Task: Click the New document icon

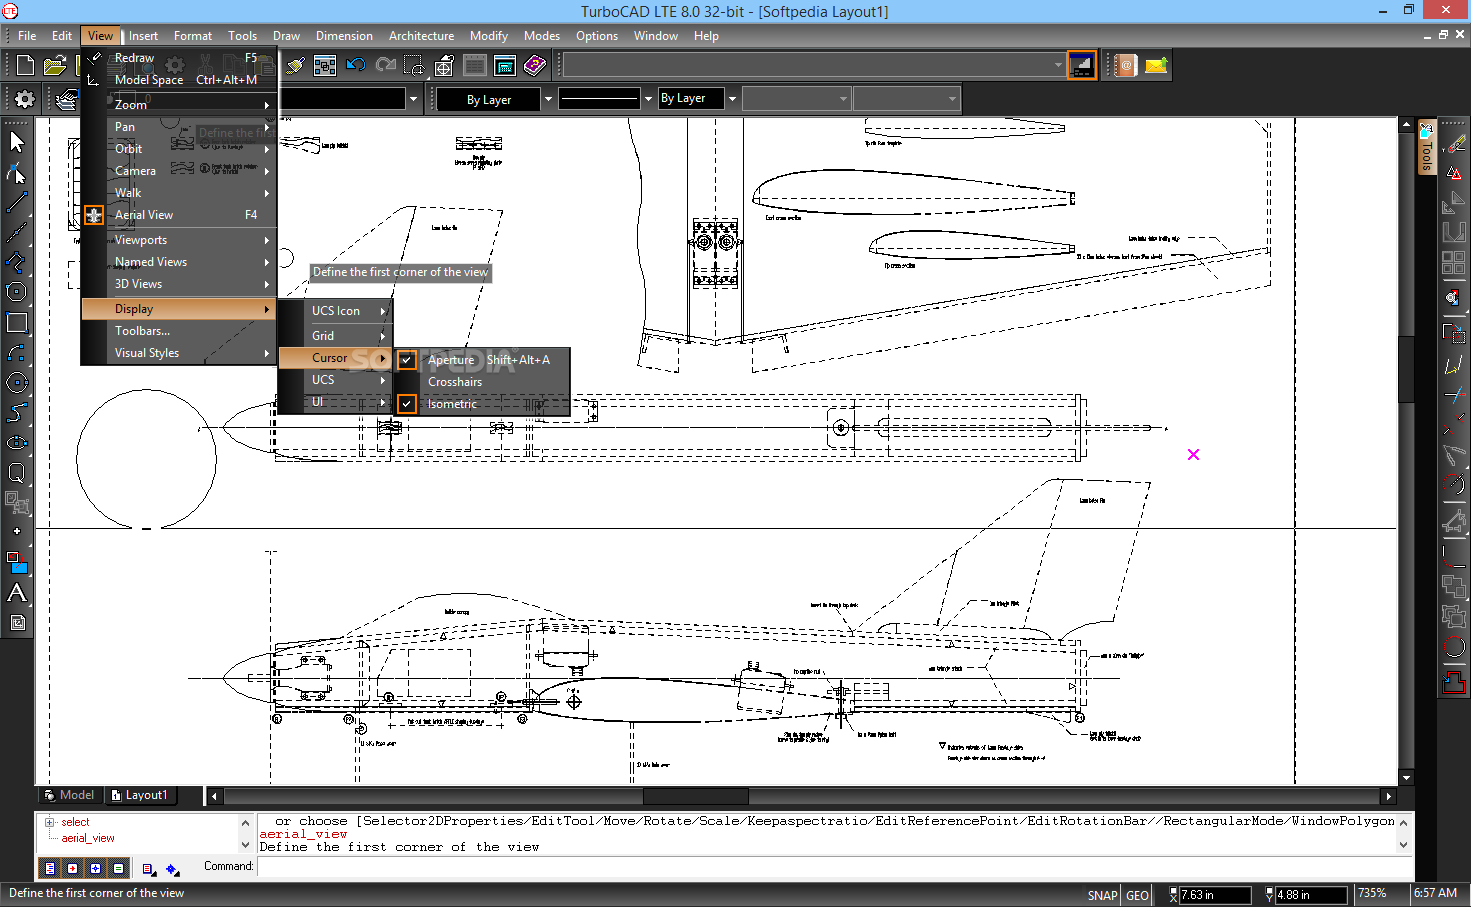Action: (25, 66)
